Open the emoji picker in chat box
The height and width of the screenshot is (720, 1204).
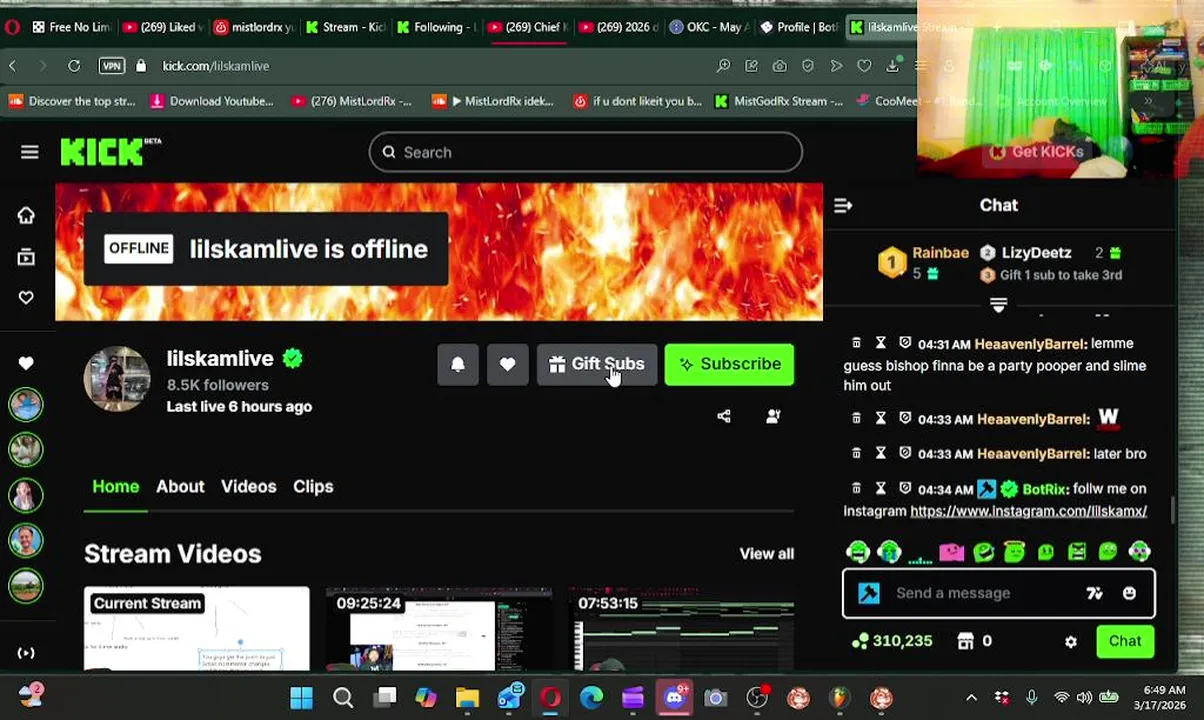tap(1129, 593)
